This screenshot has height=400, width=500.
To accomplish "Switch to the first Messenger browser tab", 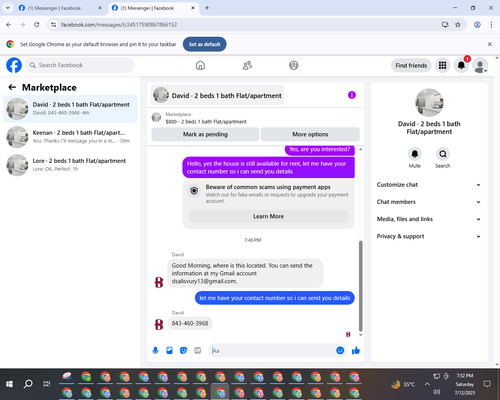I will (x=60, y=8).
